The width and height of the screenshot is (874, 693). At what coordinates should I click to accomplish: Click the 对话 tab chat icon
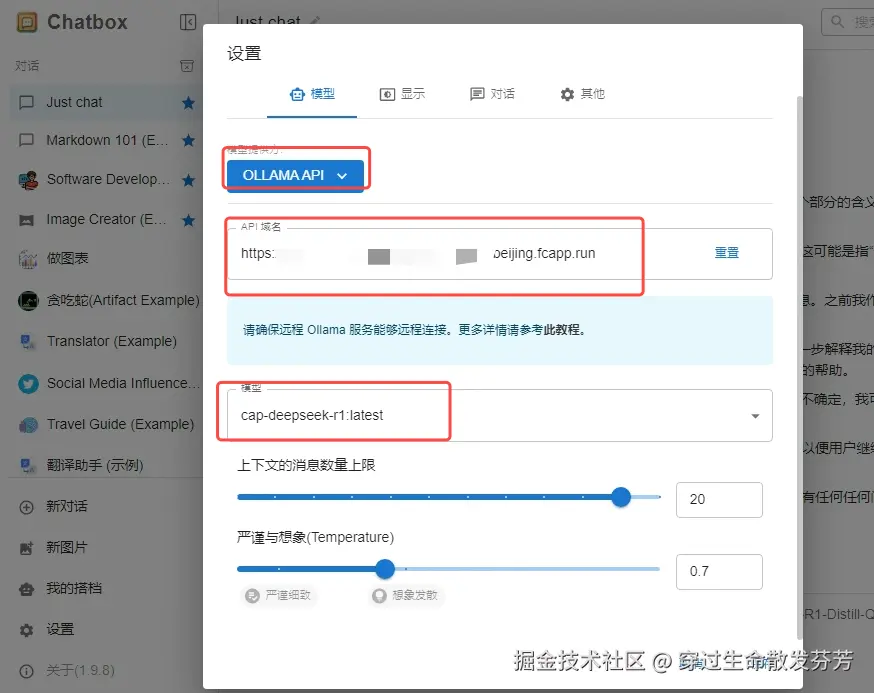click(477, 94)
